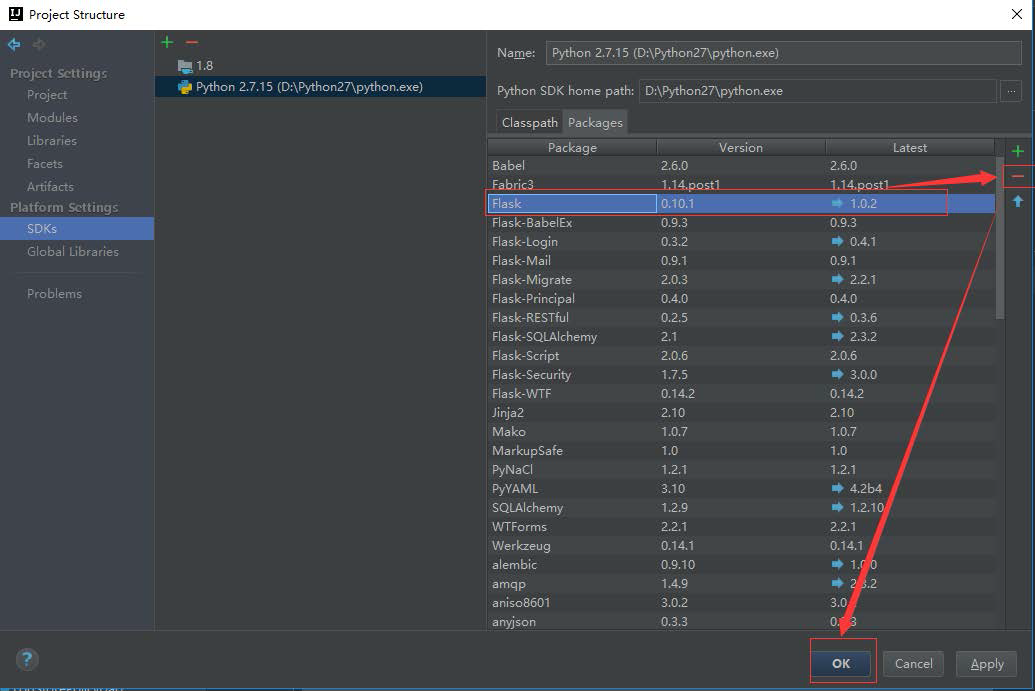Select the Flask-Login package row

[741, 242]
